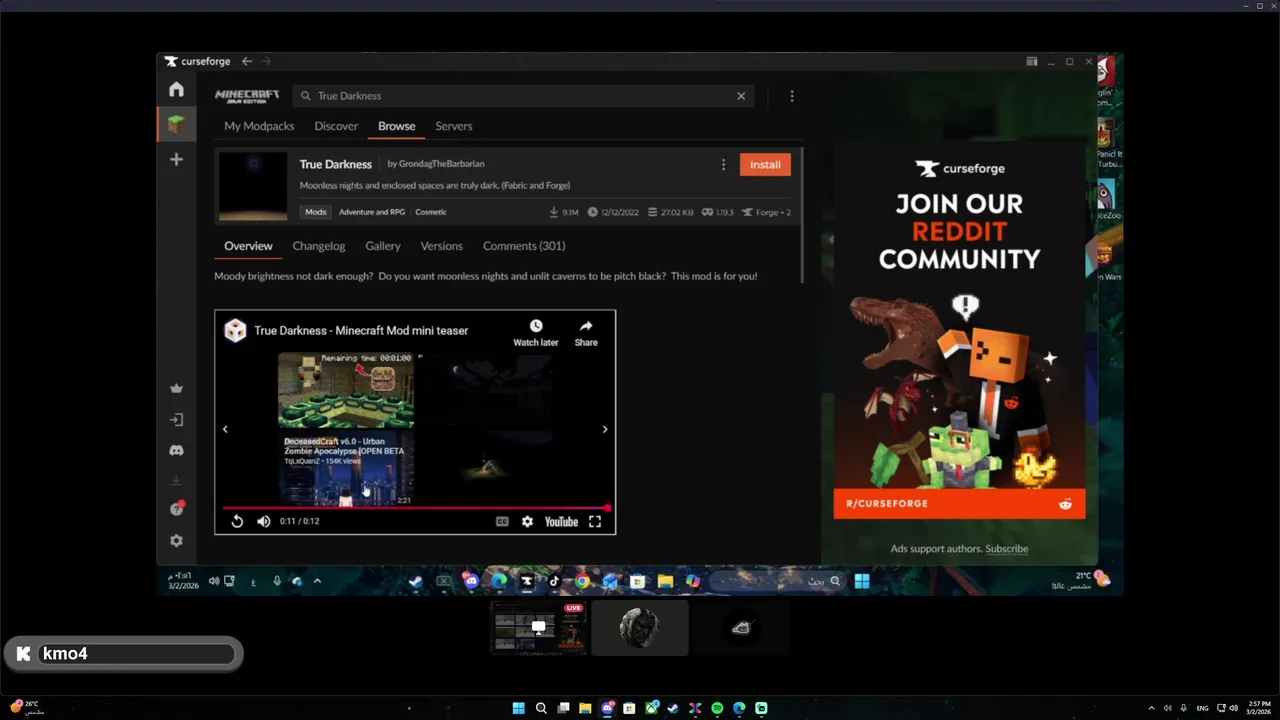Click the Mods category tag

(x=316, y=212)
